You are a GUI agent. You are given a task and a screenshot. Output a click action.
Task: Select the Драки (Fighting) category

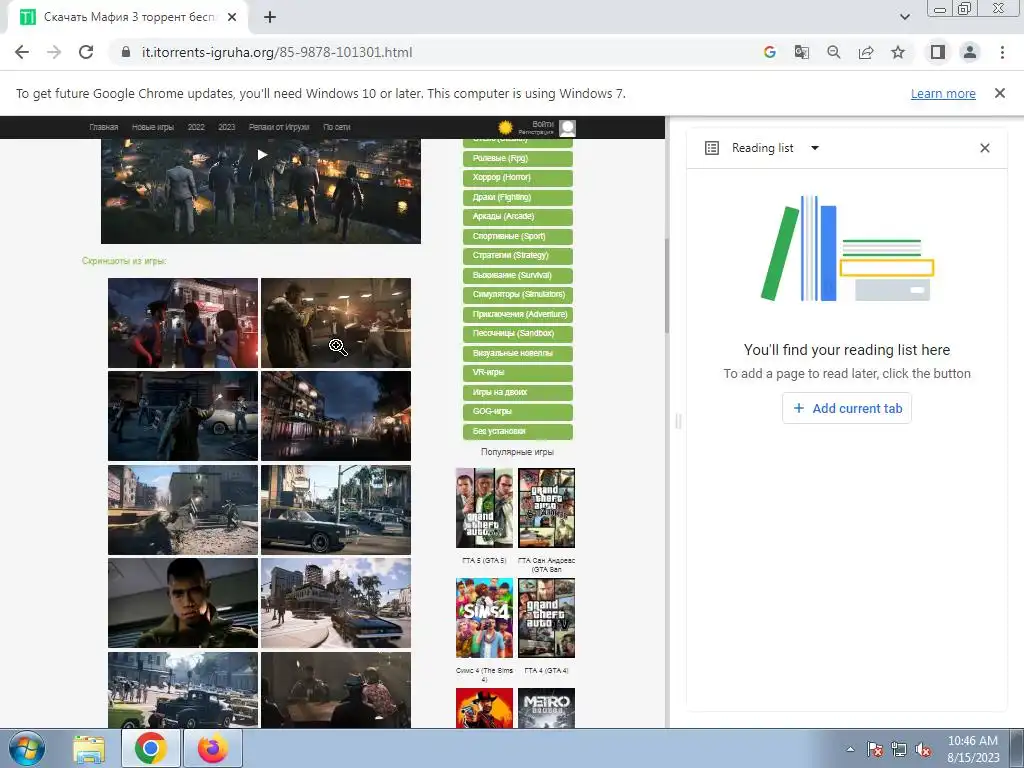pyautogui.click(x=518, y=197)
